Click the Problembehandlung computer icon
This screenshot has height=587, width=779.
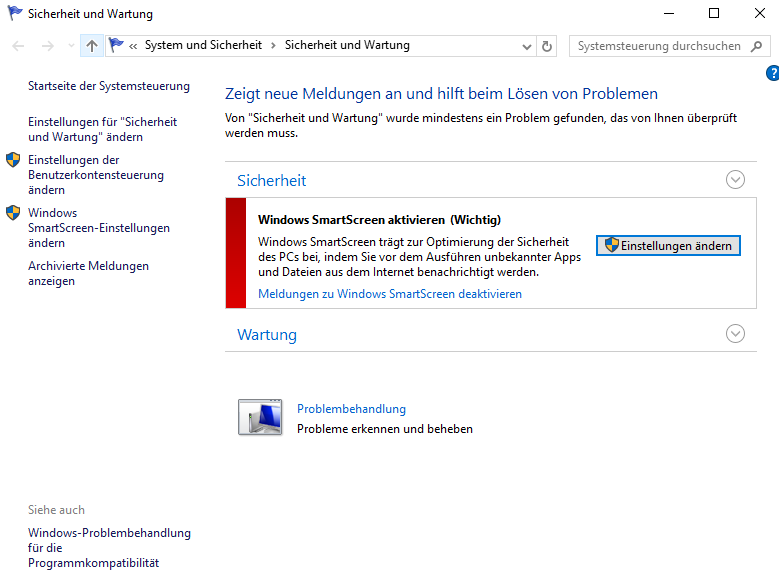260,417
